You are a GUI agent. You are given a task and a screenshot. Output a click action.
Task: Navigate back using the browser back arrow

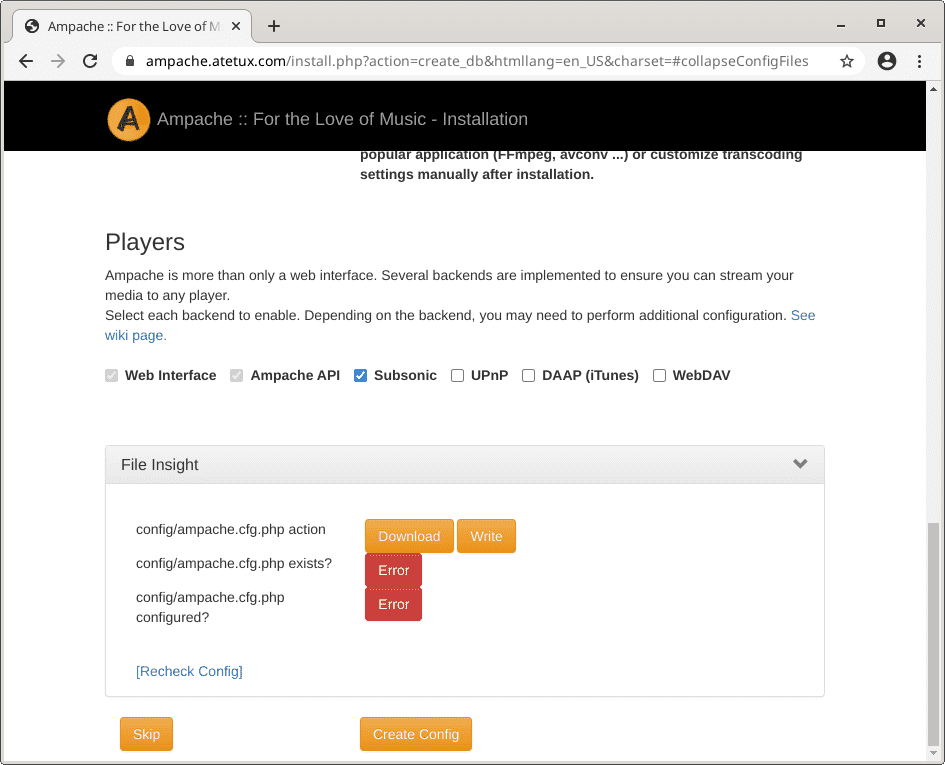[x=26, y=61]
